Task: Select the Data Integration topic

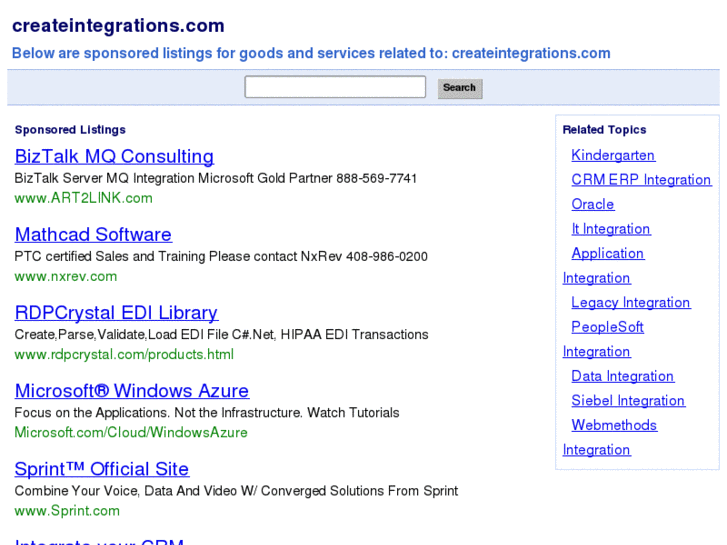Action: [622, 376]
